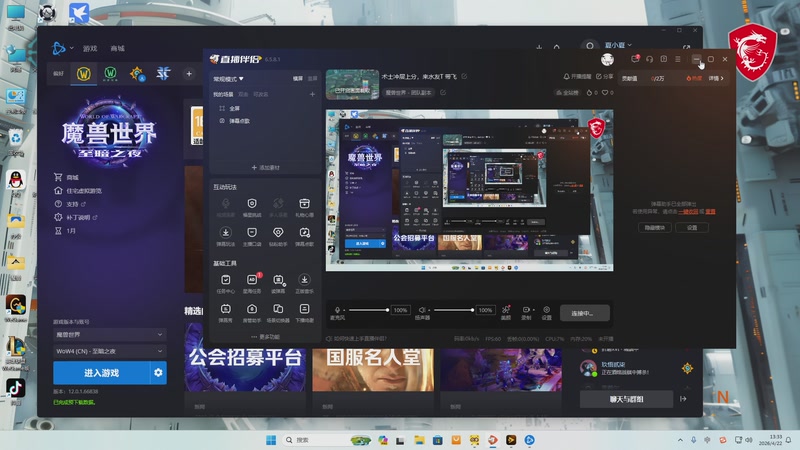Mute the speaker icon below preview

click(422, 310)
